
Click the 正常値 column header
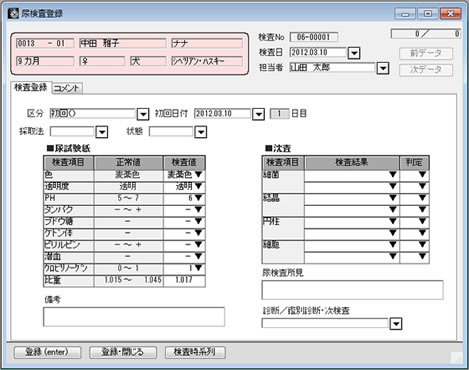[x=129, y=163]
